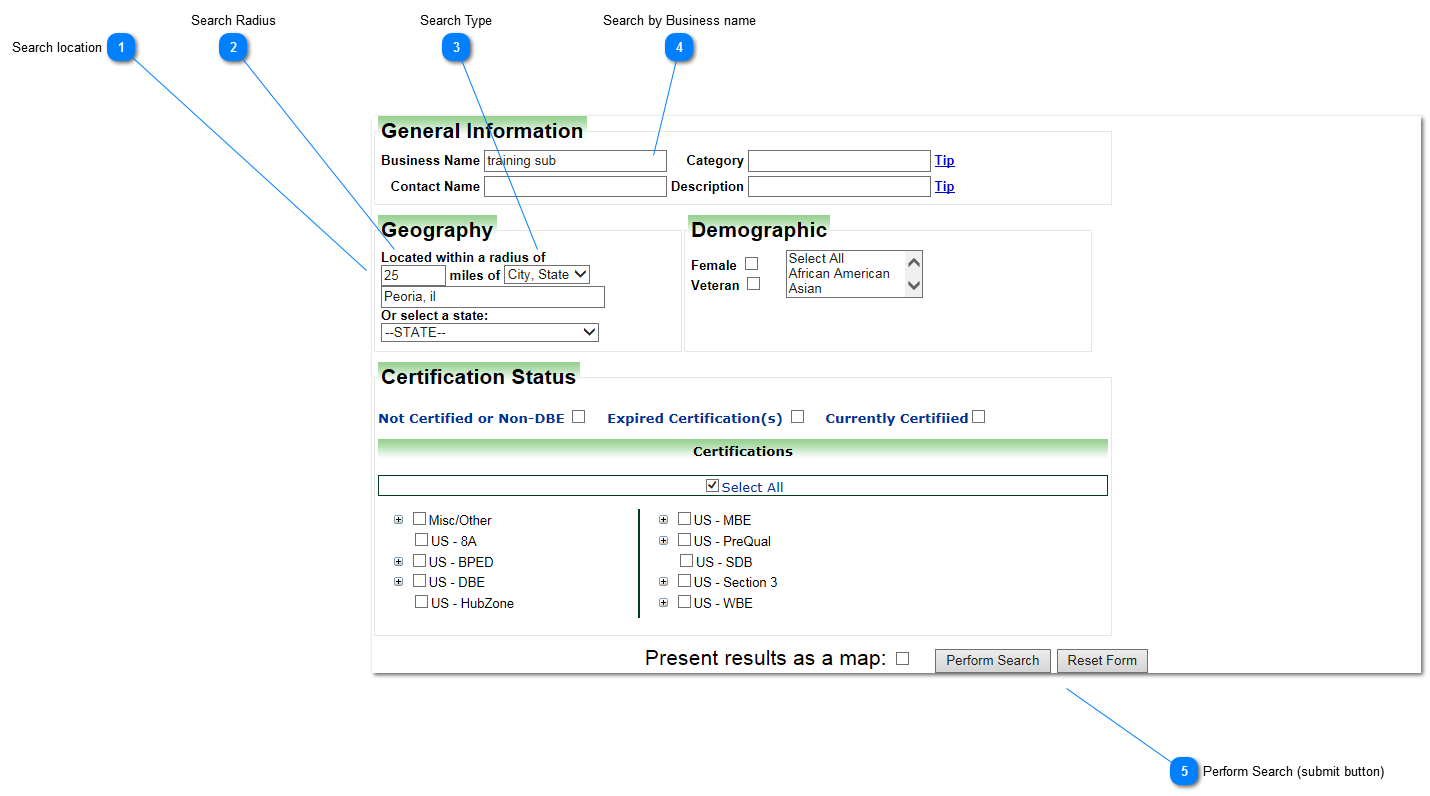Open the Category Tip link
The image size is (1430, 796).
pyautogui.click(x=944, y=160)
